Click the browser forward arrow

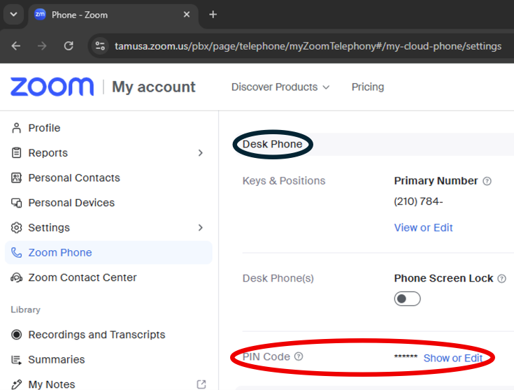[x=42, y=46]
